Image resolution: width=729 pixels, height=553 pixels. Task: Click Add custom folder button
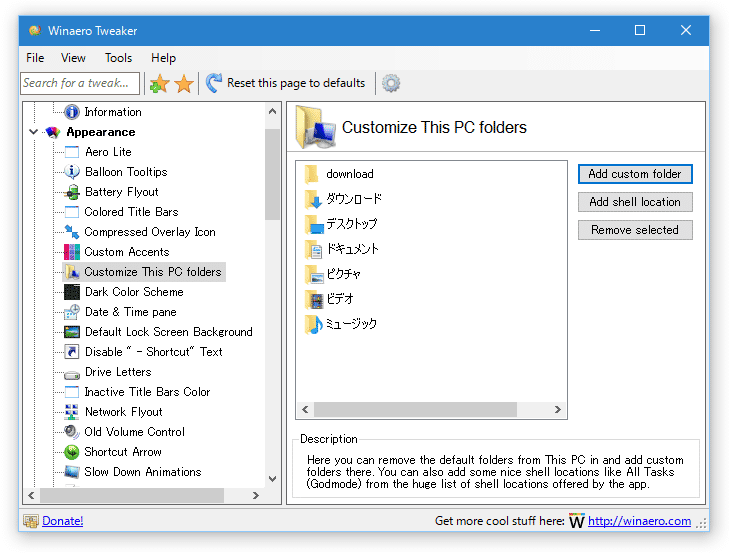(635, 174)
